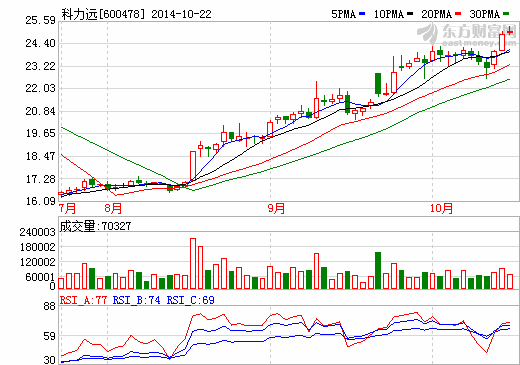Click the green 30PMA legend color marker
520x365 pixels.
pos(506,14)
